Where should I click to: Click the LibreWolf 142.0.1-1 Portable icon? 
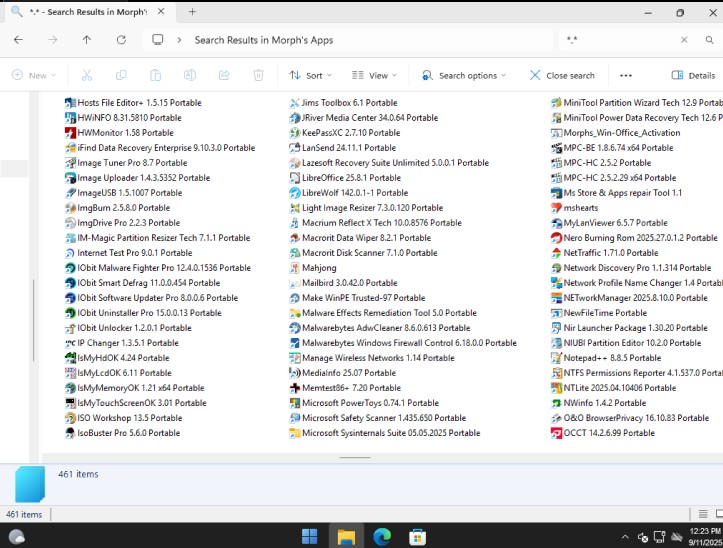pyautogui.click(x=295, y=193)
